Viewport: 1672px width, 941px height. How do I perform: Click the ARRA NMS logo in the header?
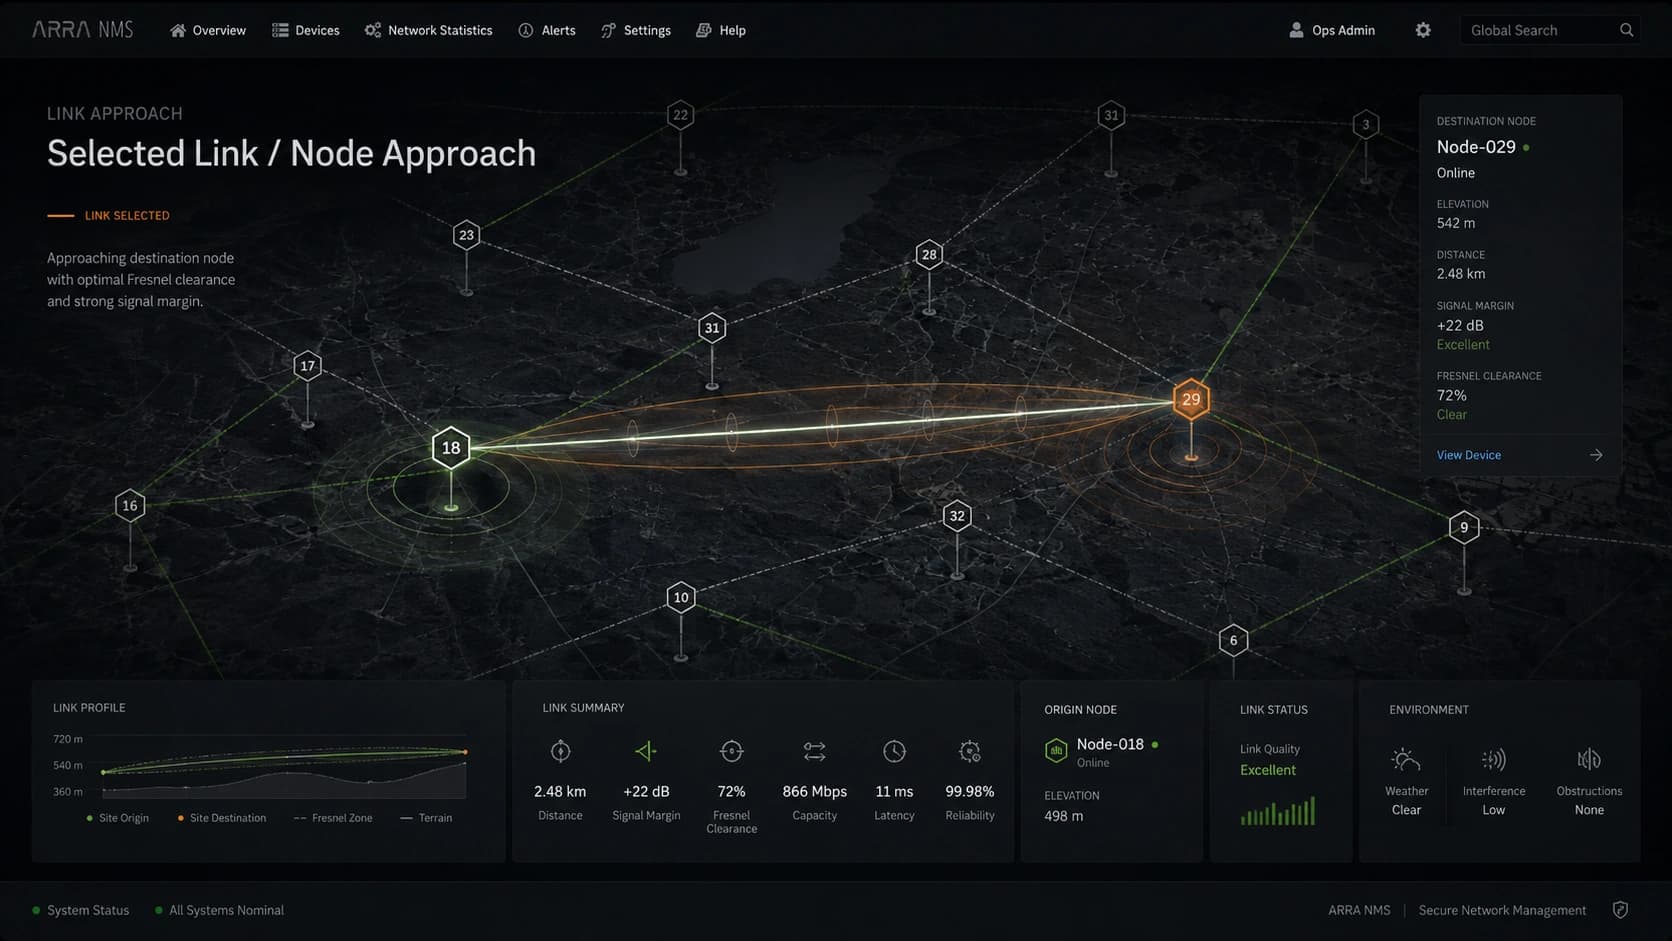[82, 30]
